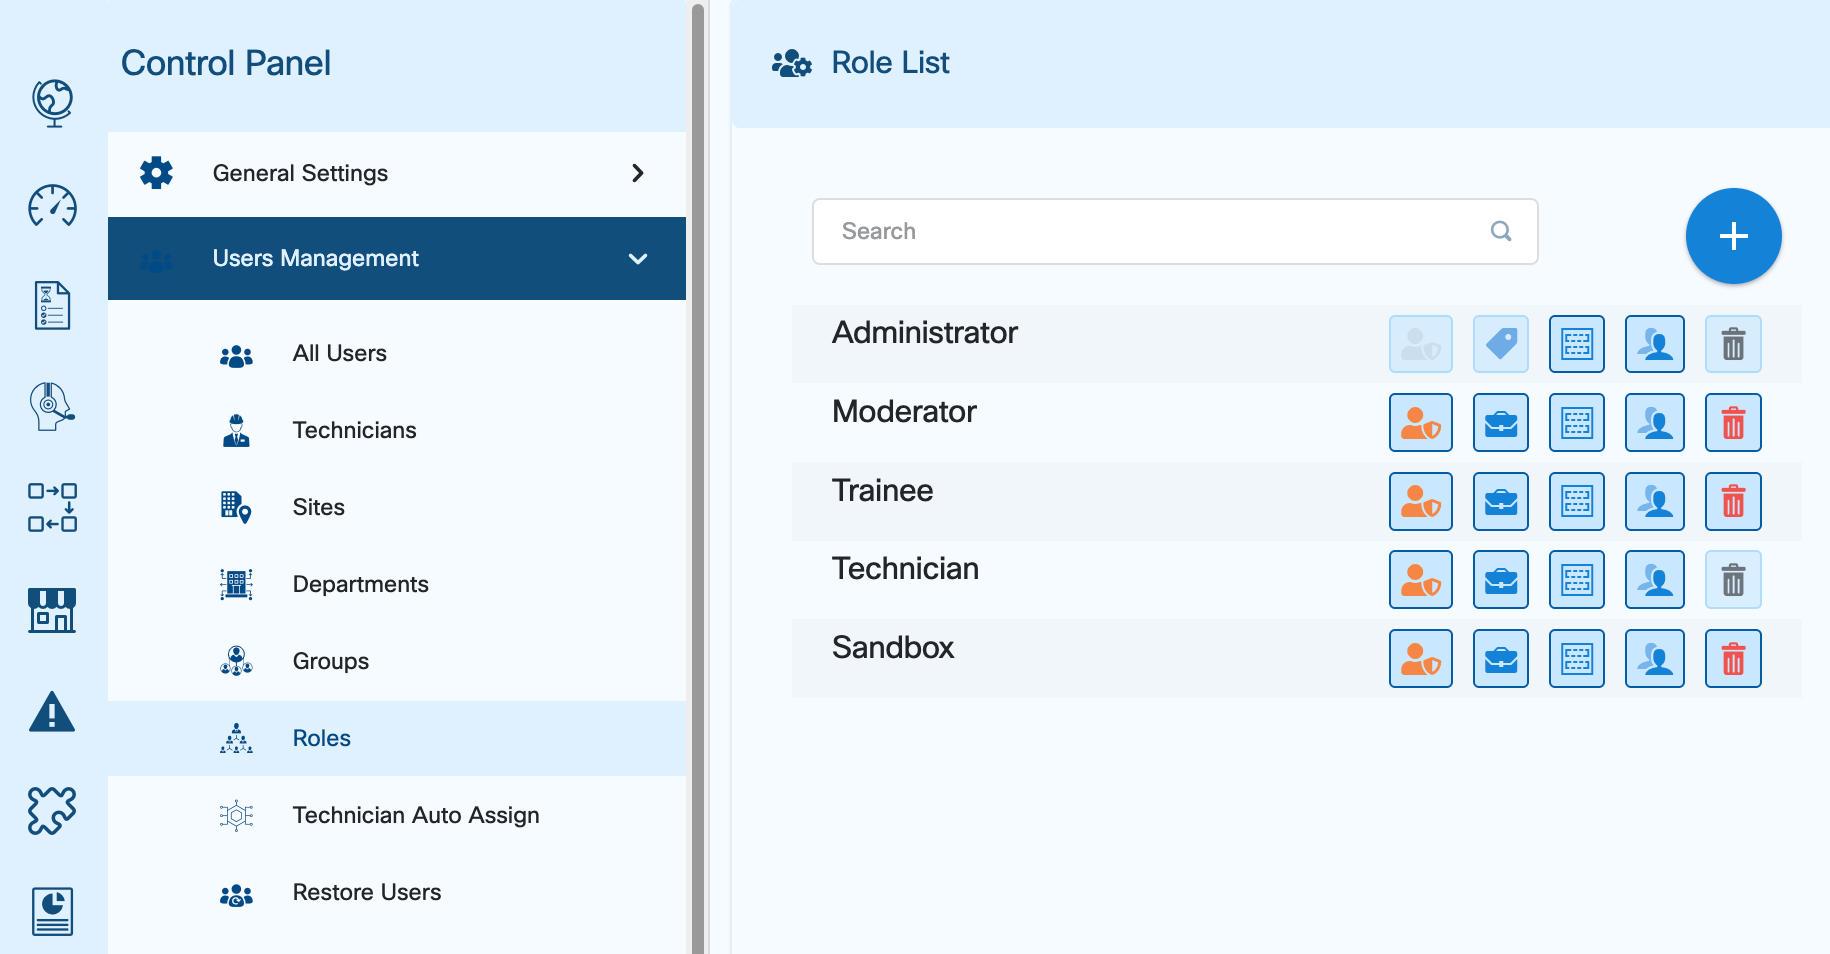Click the warning triangle sidebar icon
Image resolution: width=1830 pixels, height=954 pixels.
click(52, 712)
